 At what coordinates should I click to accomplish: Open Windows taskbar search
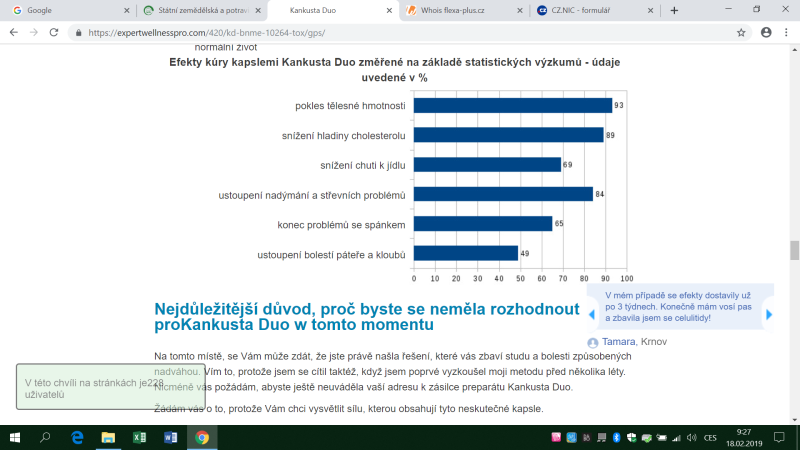point(45,438)
